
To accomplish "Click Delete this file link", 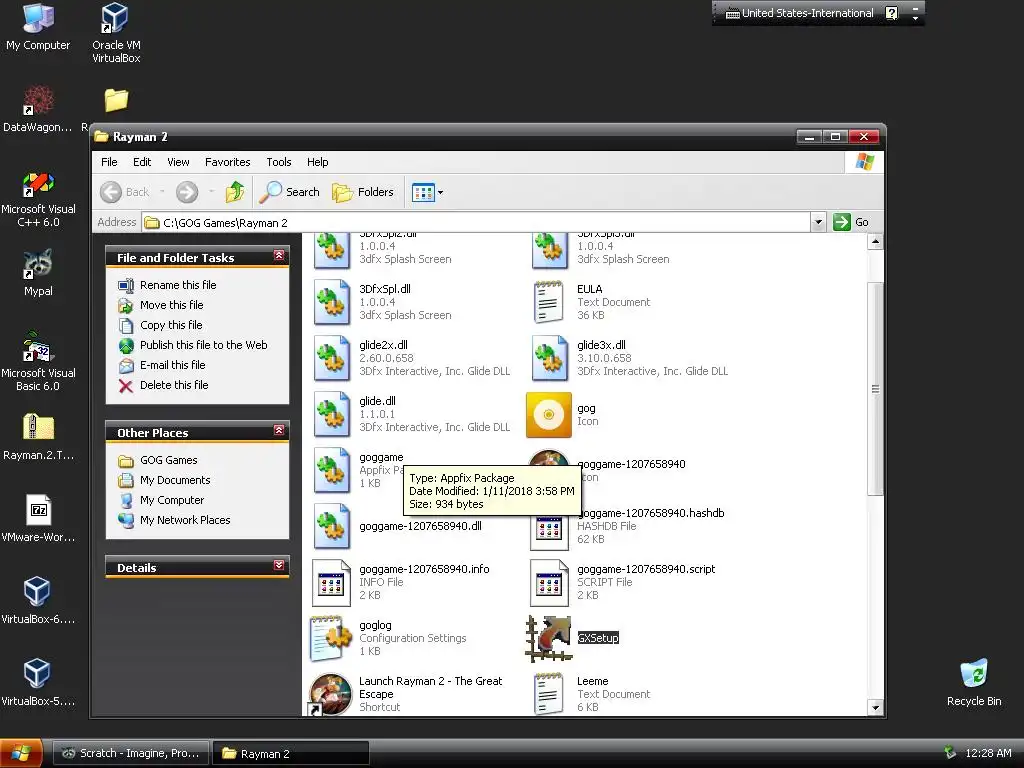I will 174,385.
